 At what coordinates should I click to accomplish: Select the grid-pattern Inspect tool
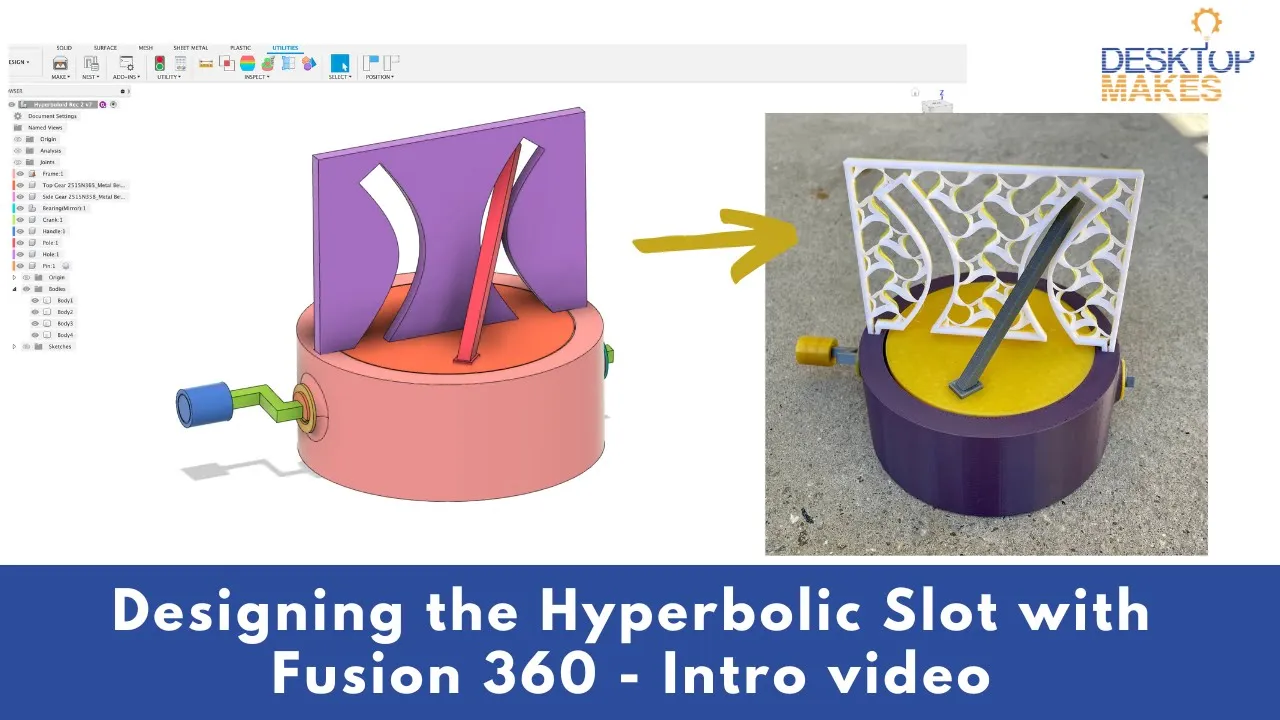coord(288,63)
